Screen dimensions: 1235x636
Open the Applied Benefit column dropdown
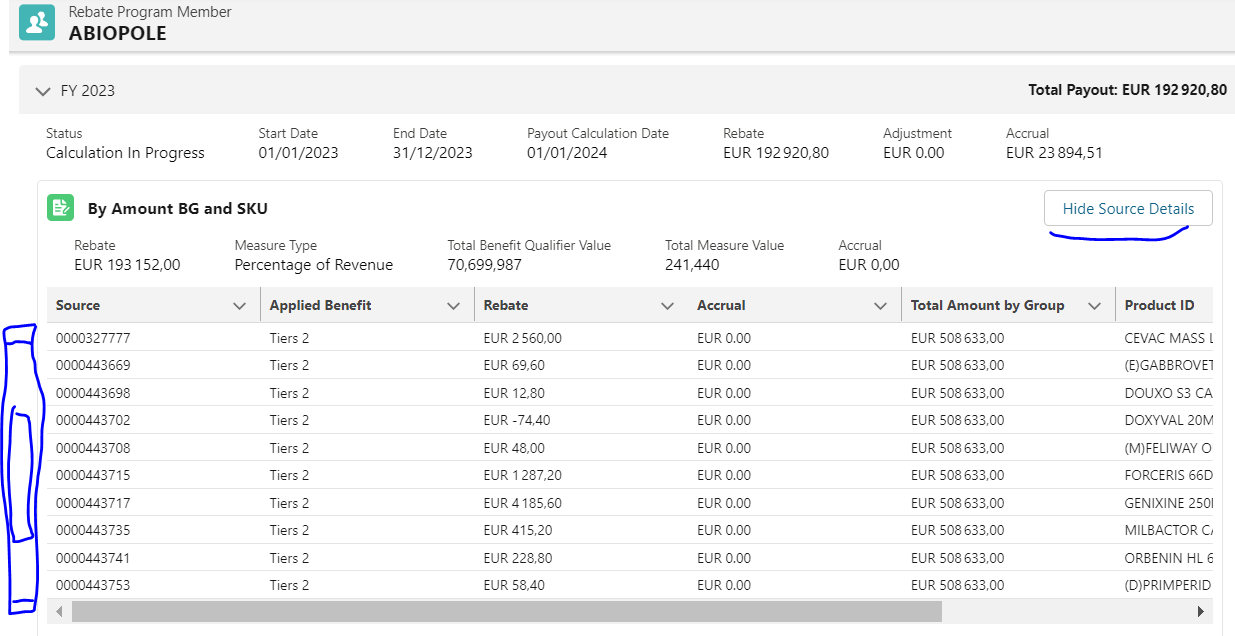tap(453, 305)
